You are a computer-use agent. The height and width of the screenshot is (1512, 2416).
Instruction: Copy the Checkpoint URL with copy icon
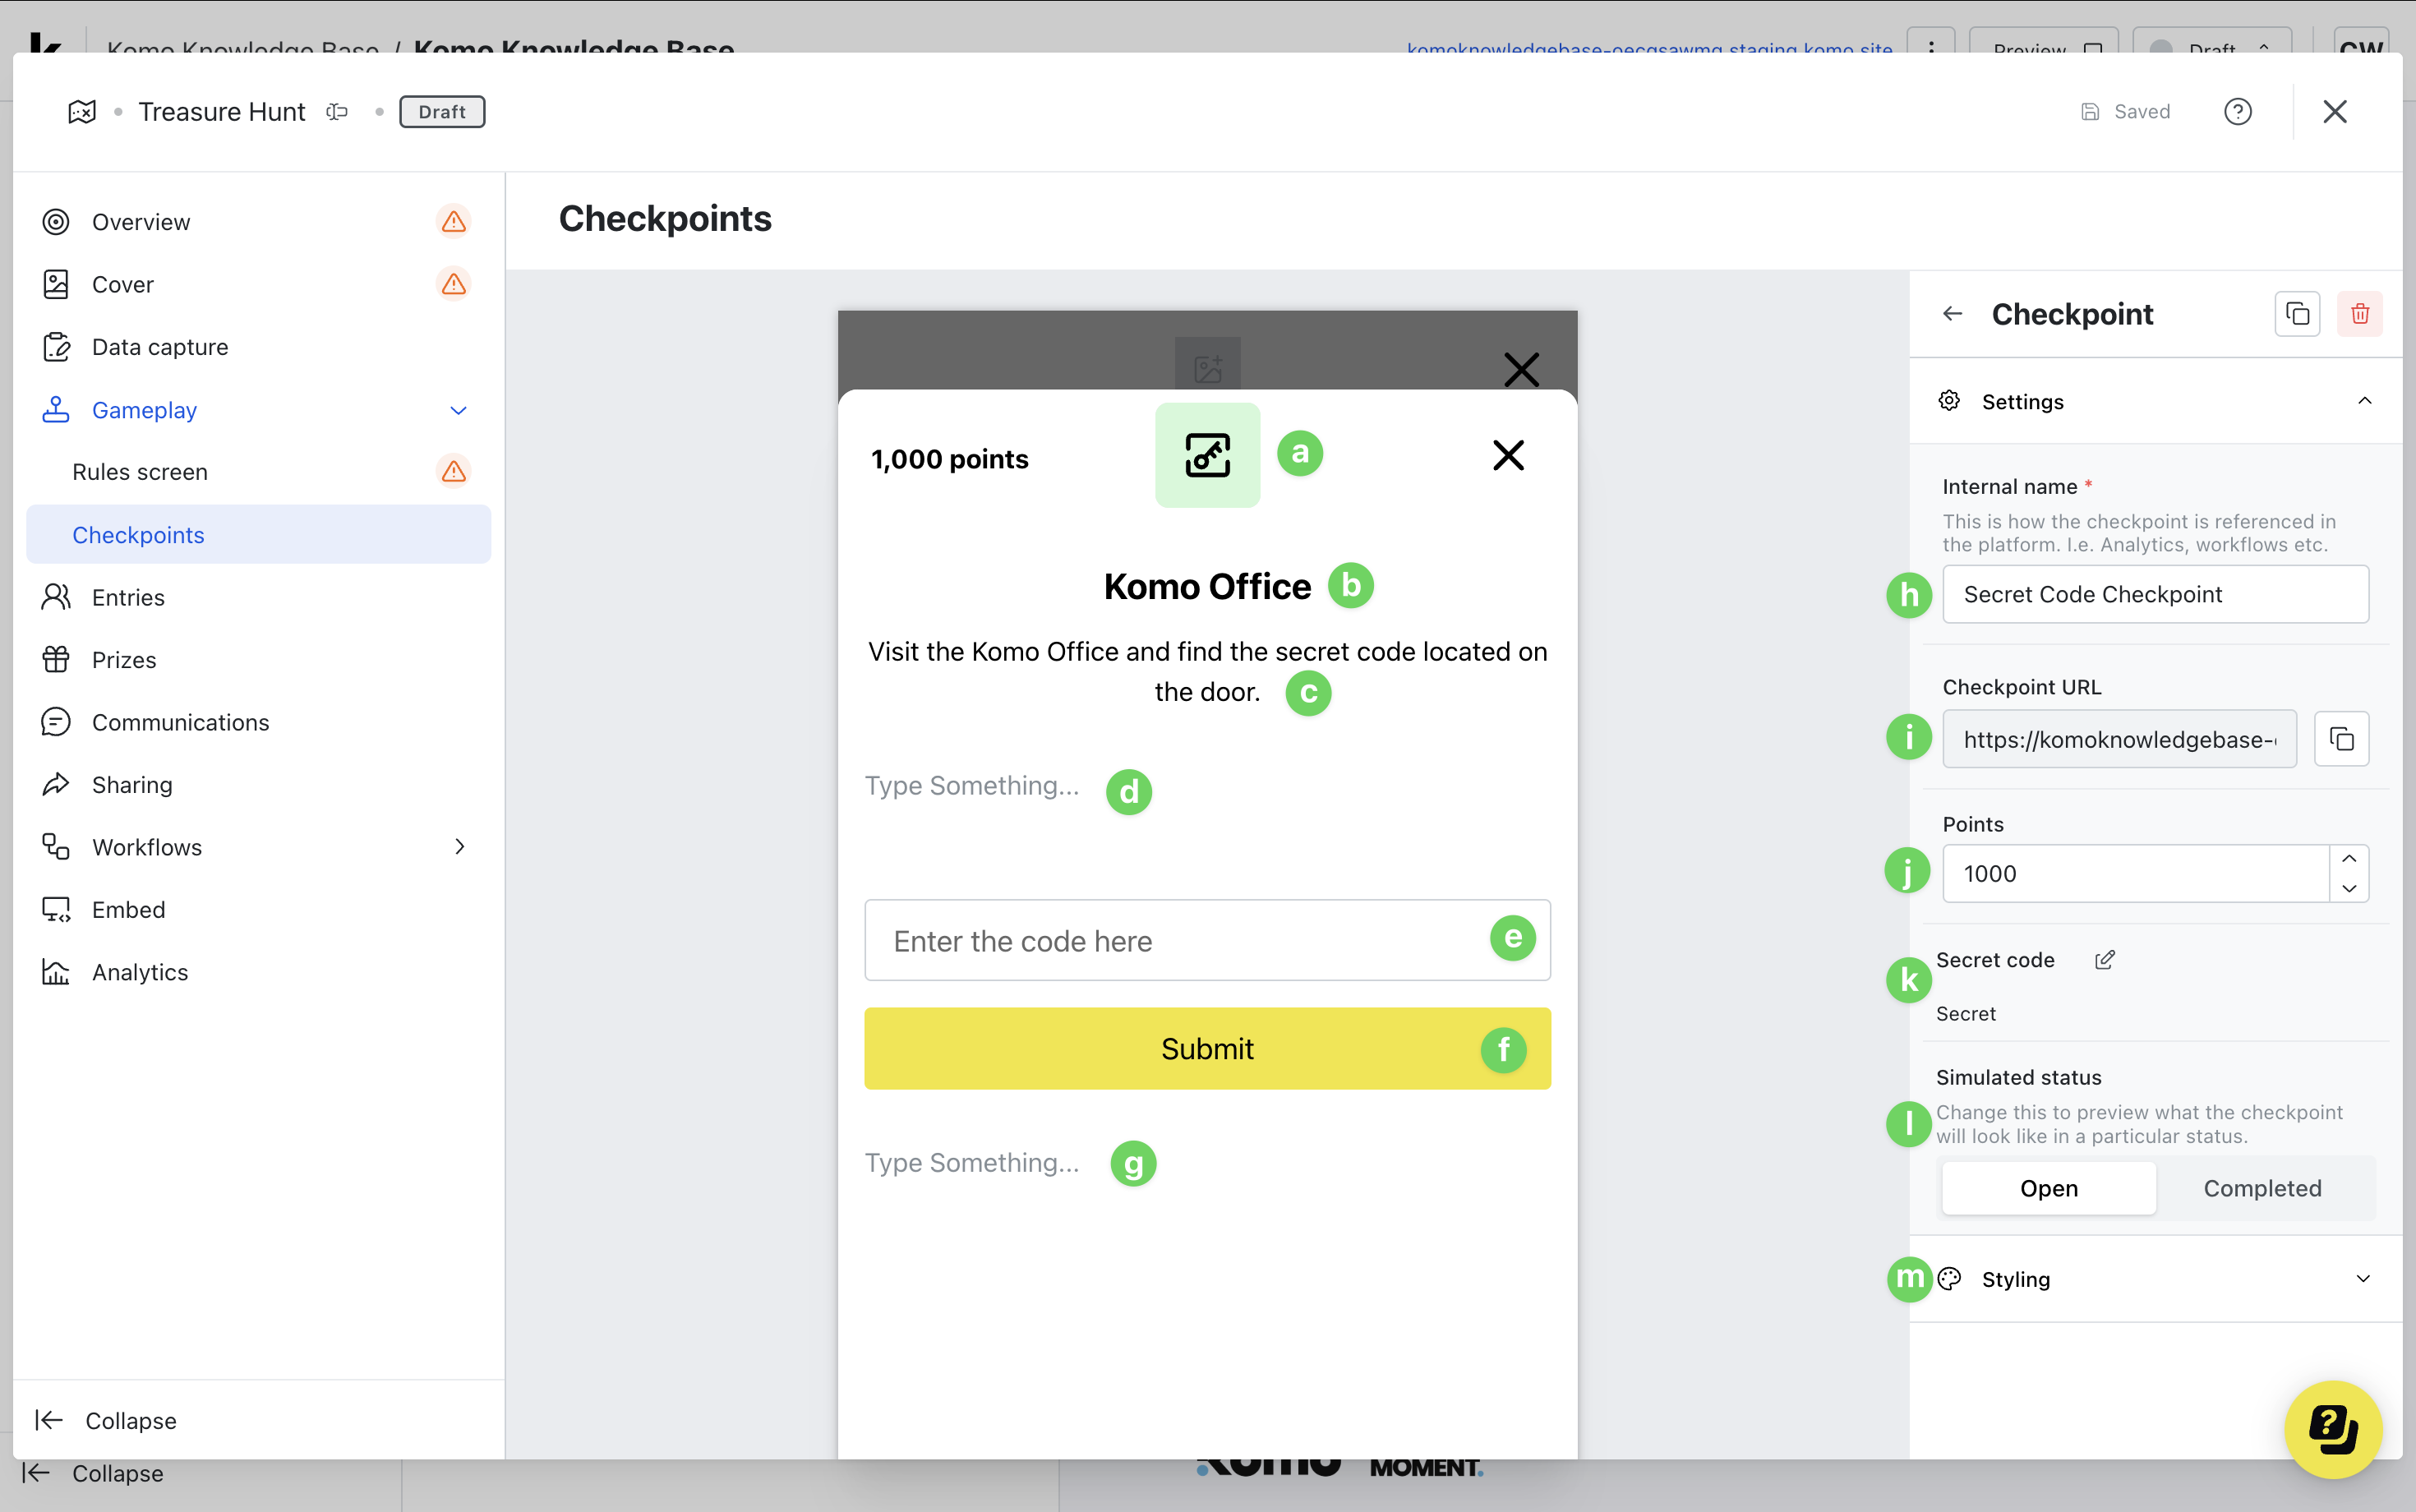pos(2341,739)
